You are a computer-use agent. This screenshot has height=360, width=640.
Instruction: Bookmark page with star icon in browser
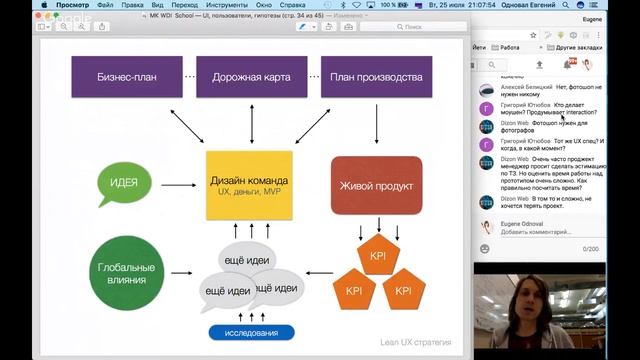[x=533, y=35]
